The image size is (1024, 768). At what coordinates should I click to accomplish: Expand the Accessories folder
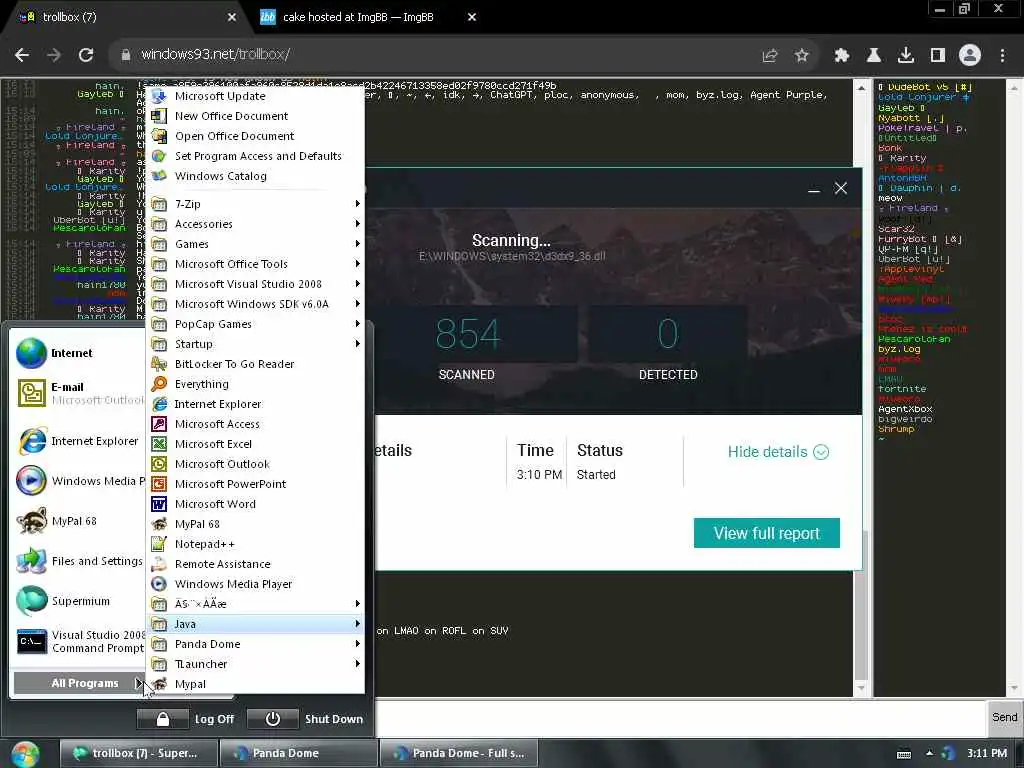(x=255, y=224)
